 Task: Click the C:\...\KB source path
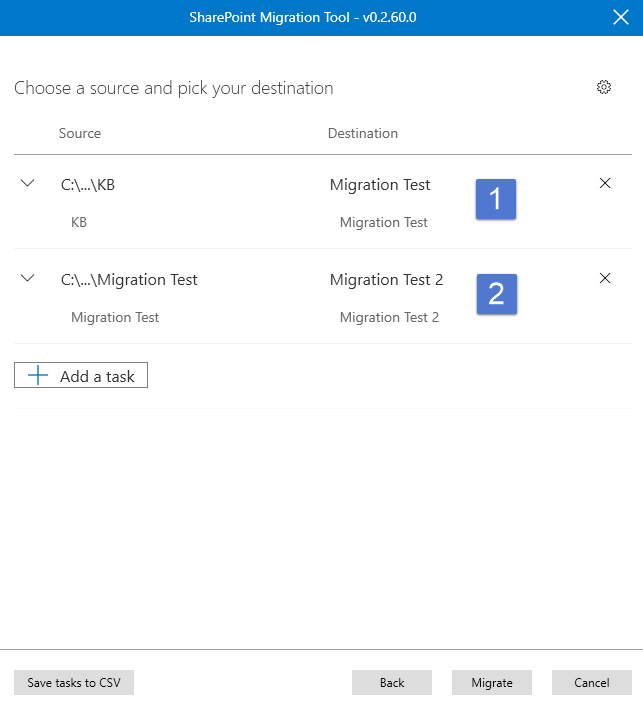tap(95, 185)
